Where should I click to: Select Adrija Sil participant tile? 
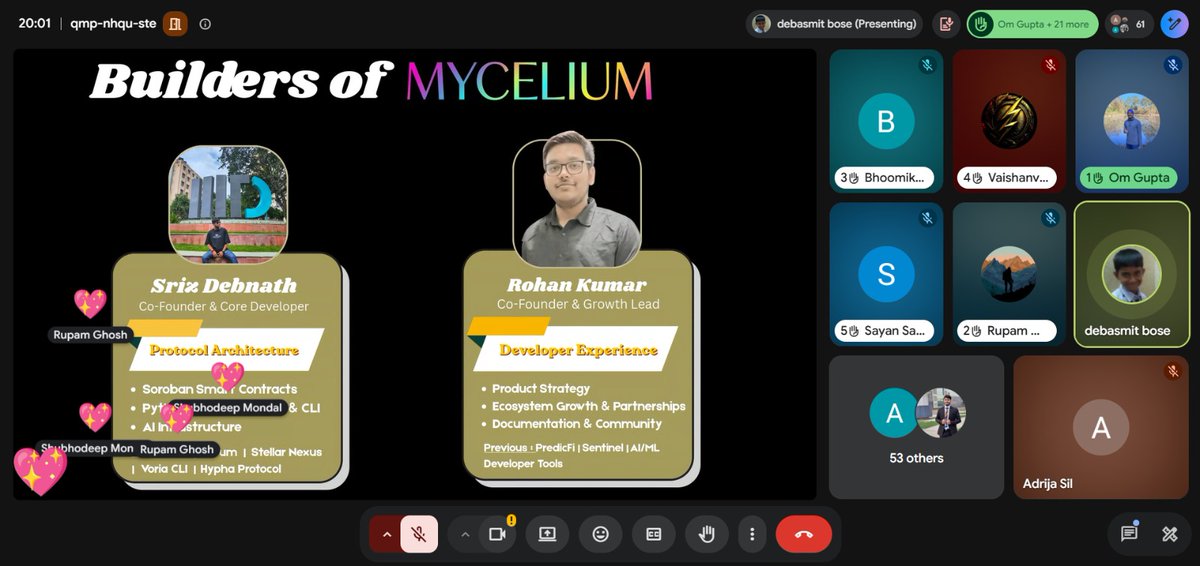click(1101, 427)
